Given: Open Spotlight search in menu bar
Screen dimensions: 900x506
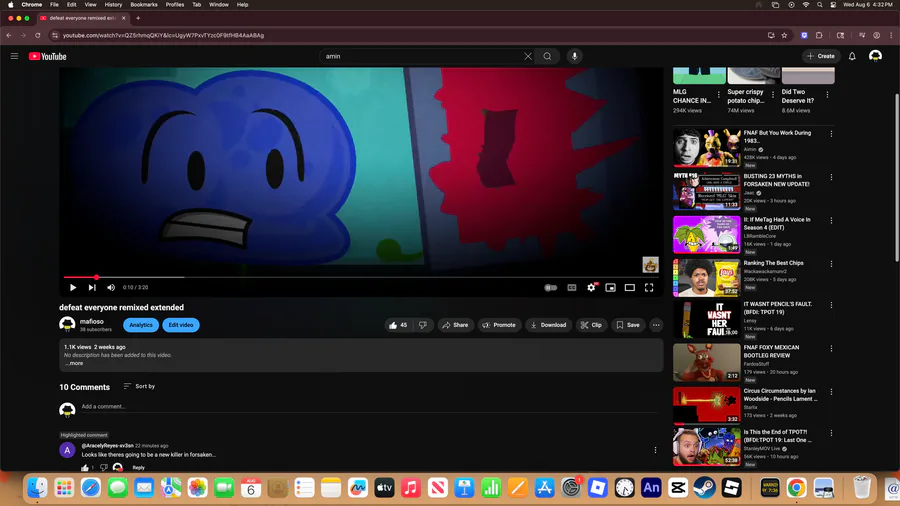Looking at the screenshot, I should pos(819,5).
